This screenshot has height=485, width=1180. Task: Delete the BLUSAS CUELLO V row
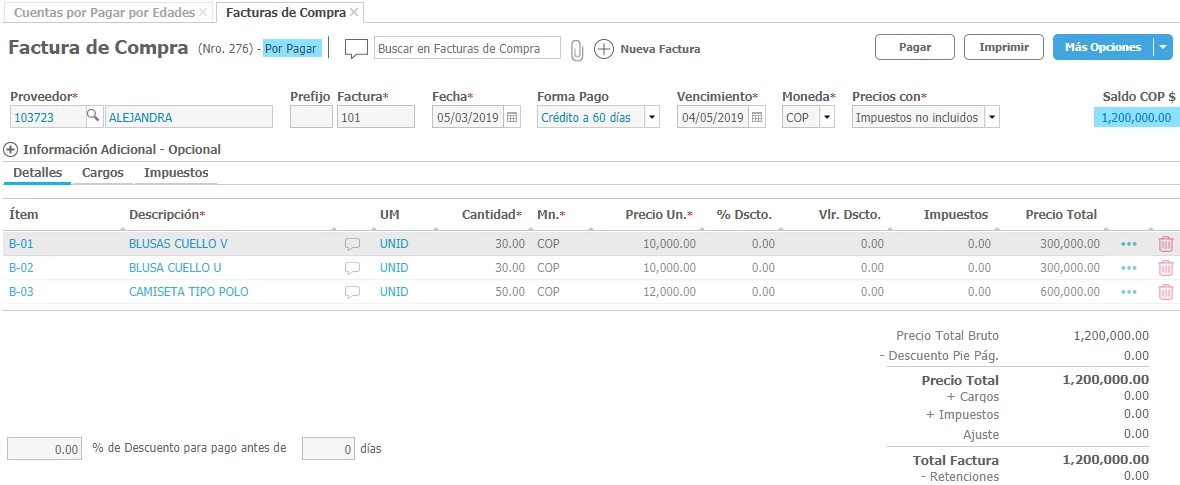pyautogui.click(x=1165, y=244)
